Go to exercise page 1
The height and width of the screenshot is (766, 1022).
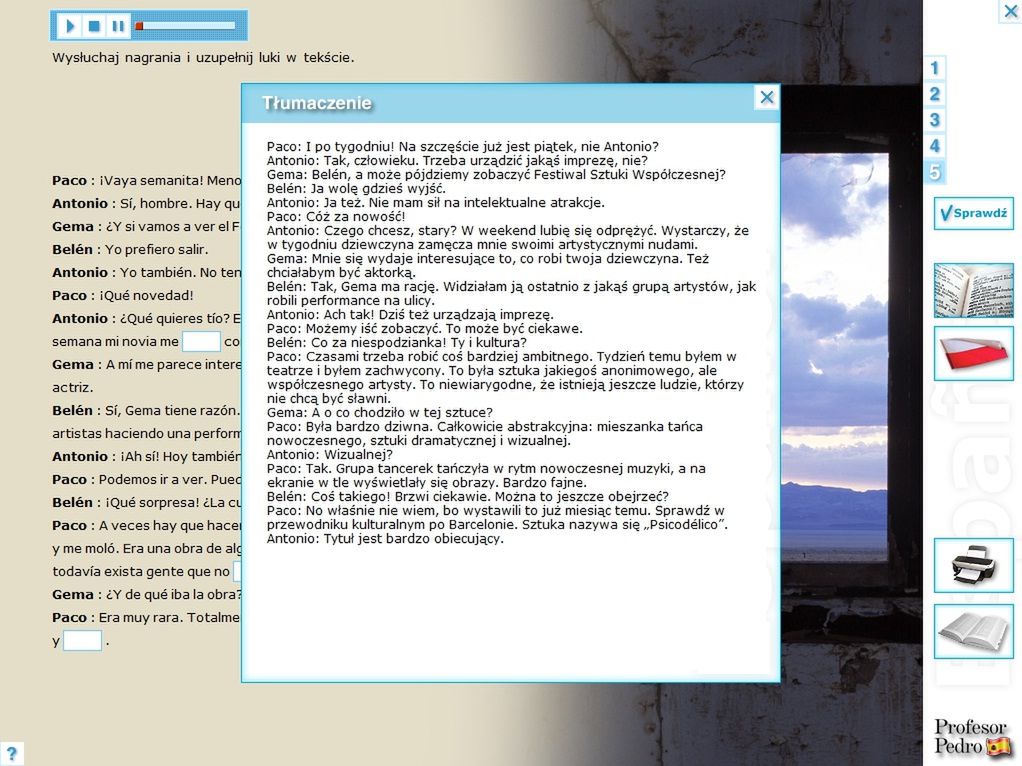tap(934, 68)
